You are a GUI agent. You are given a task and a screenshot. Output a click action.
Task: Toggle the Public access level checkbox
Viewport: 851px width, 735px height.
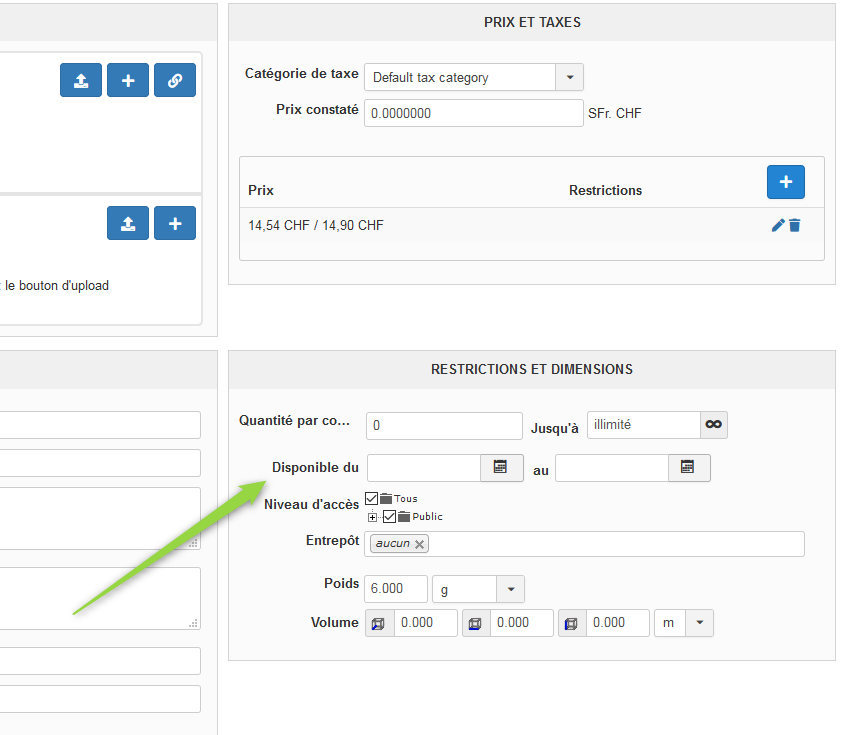point(389,517)
